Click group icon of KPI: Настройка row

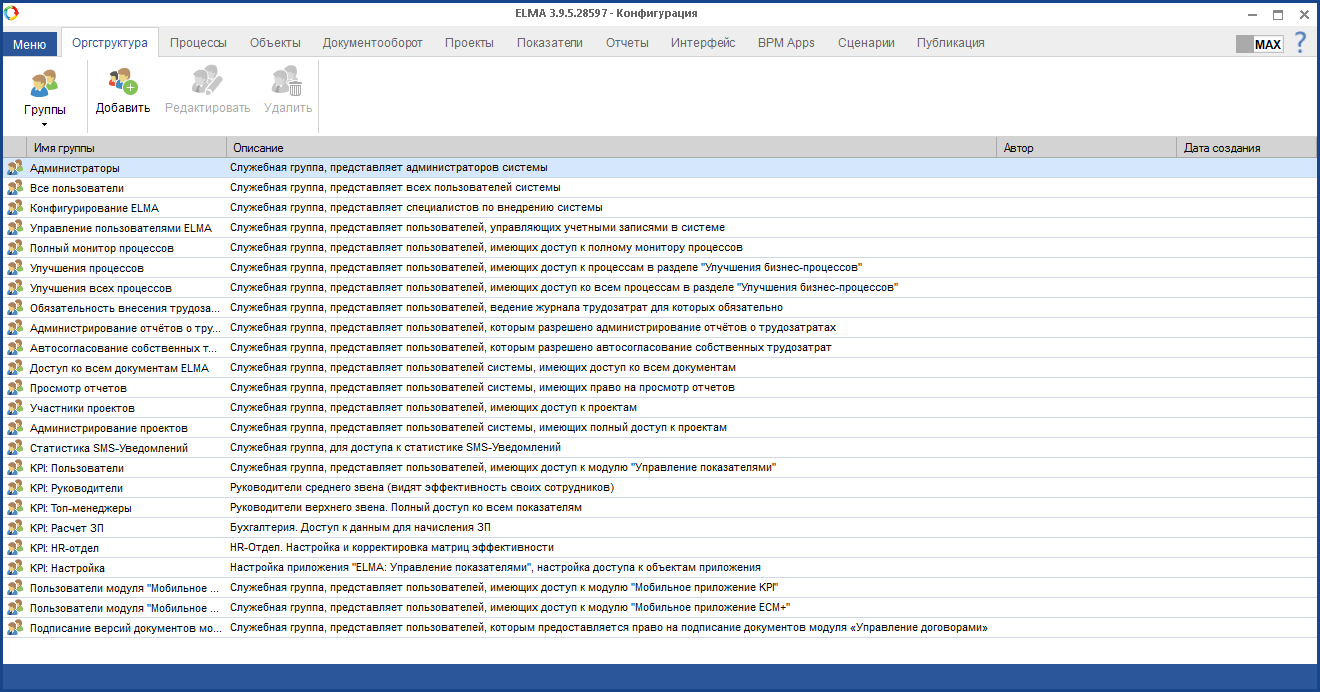coord(15,568)
